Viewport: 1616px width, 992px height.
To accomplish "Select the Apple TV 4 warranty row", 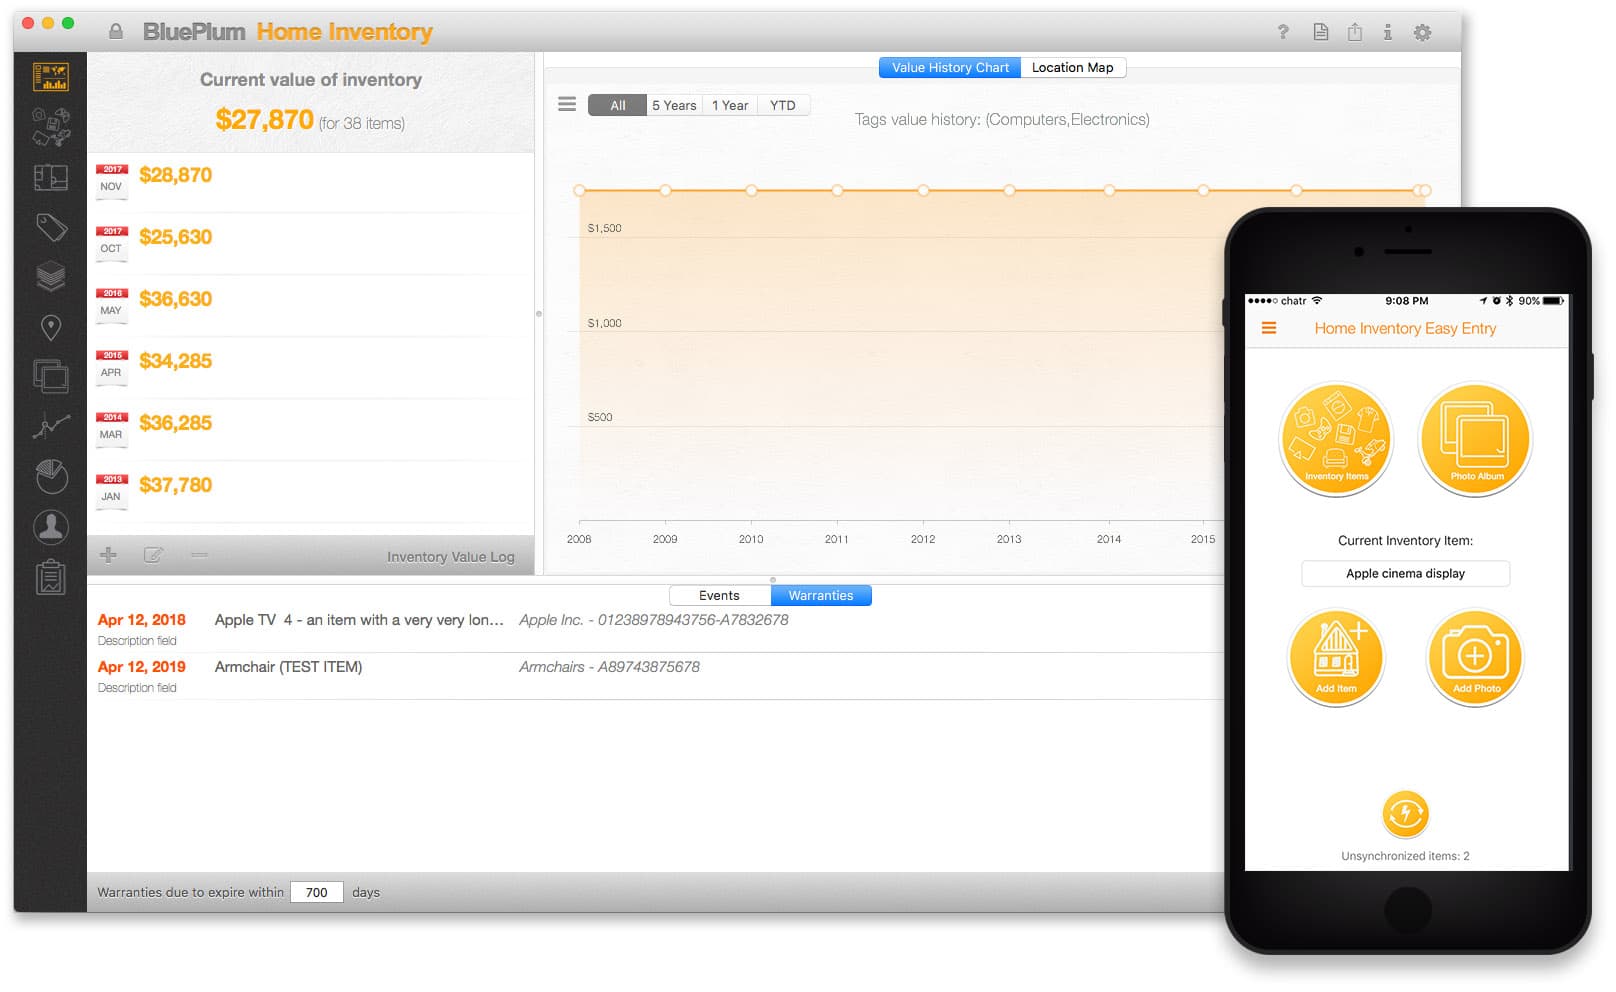I will (655, 629).
